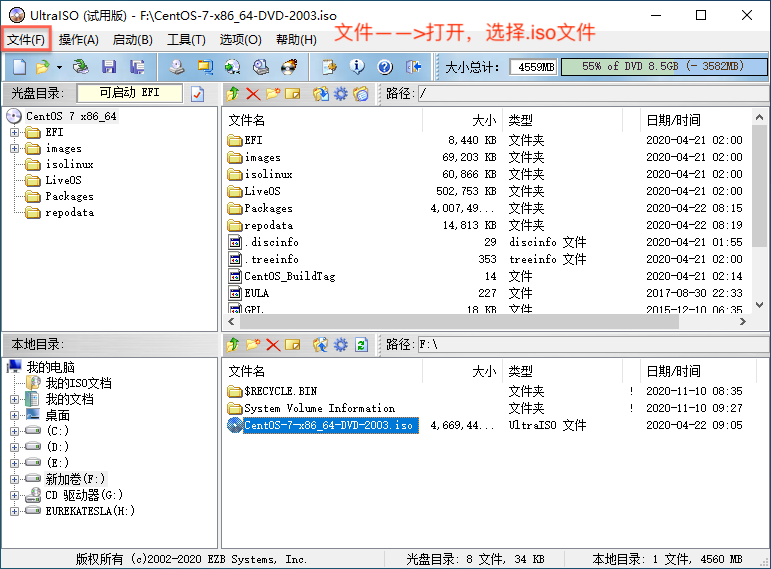Click the disc pane path field showing /

593,93
